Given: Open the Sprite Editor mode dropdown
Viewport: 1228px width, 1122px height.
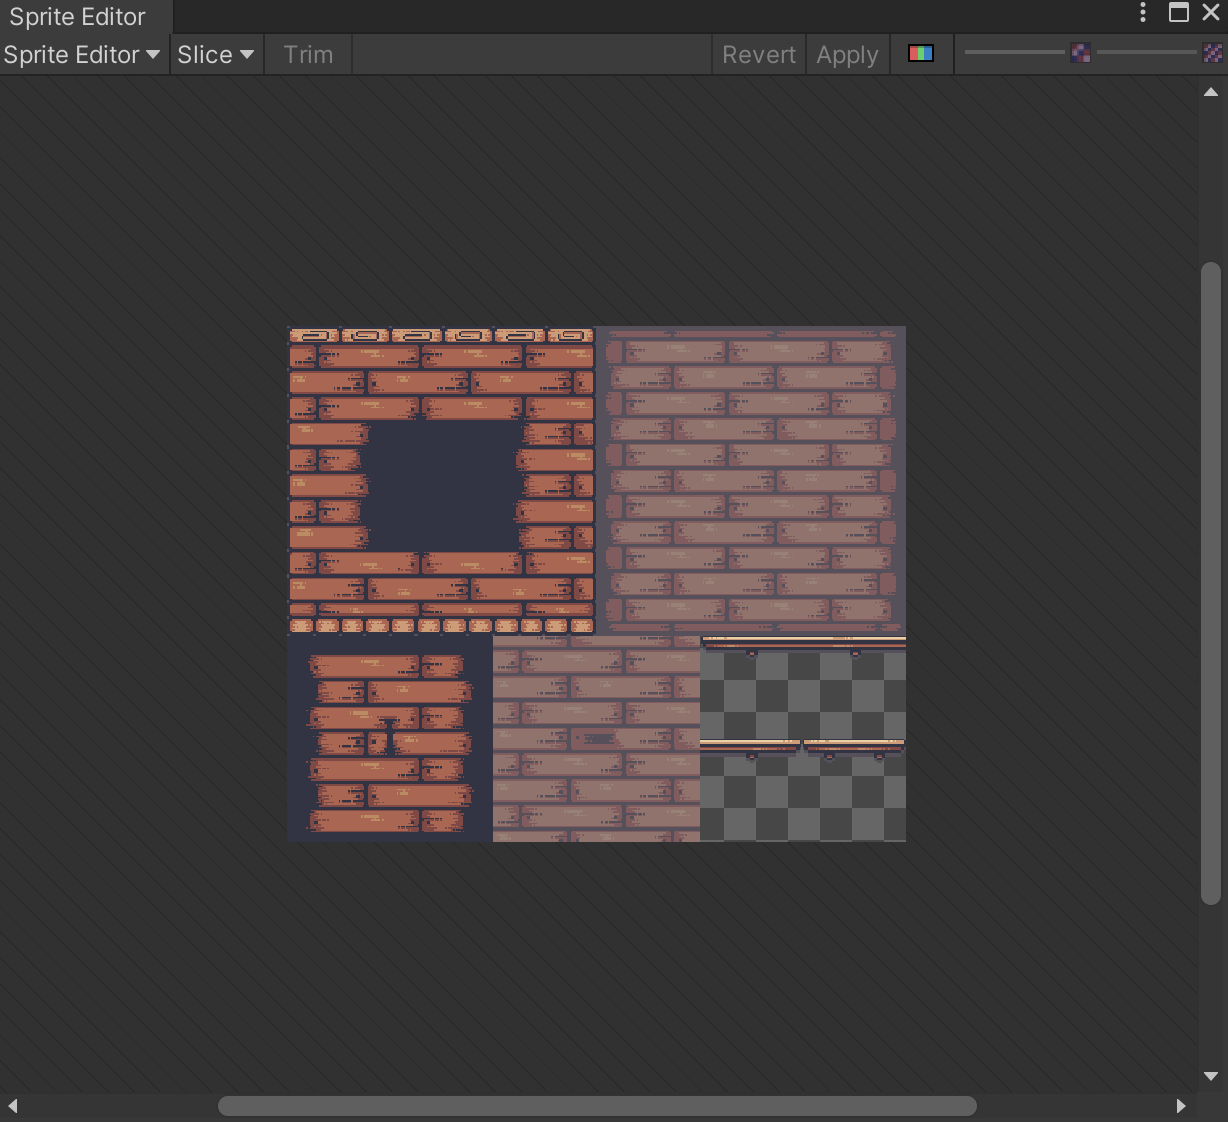Looking at the screenshot, I should [82, 55].
